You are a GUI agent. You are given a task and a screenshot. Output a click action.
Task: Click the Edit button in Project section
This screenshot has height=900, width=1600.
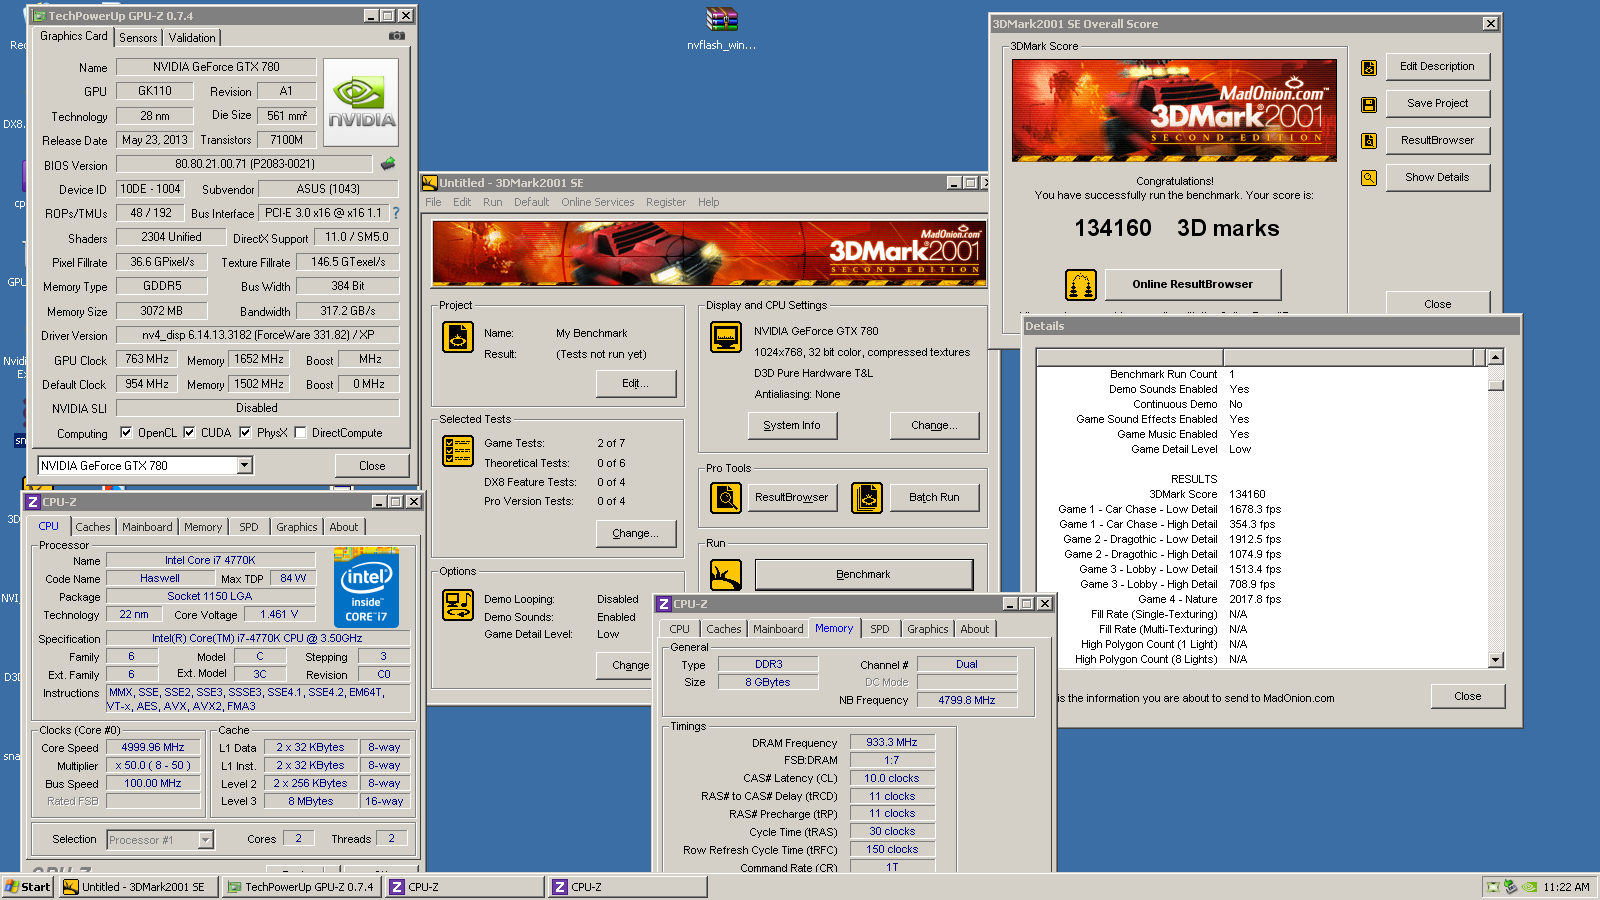click(636, 384)
